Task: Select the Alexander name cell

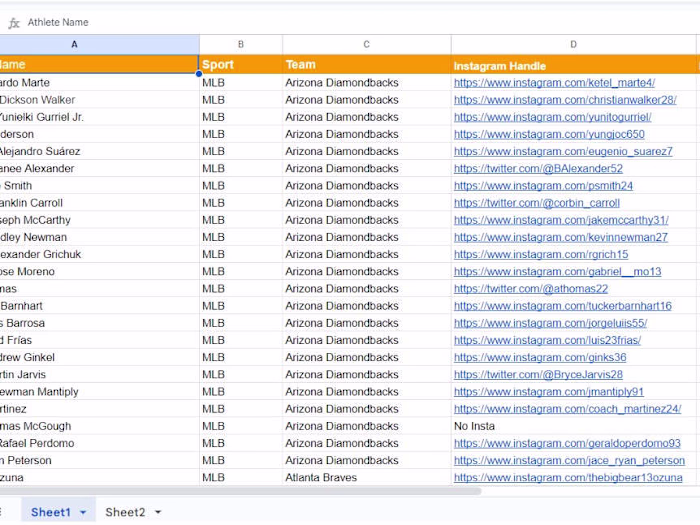Action: 99,169
